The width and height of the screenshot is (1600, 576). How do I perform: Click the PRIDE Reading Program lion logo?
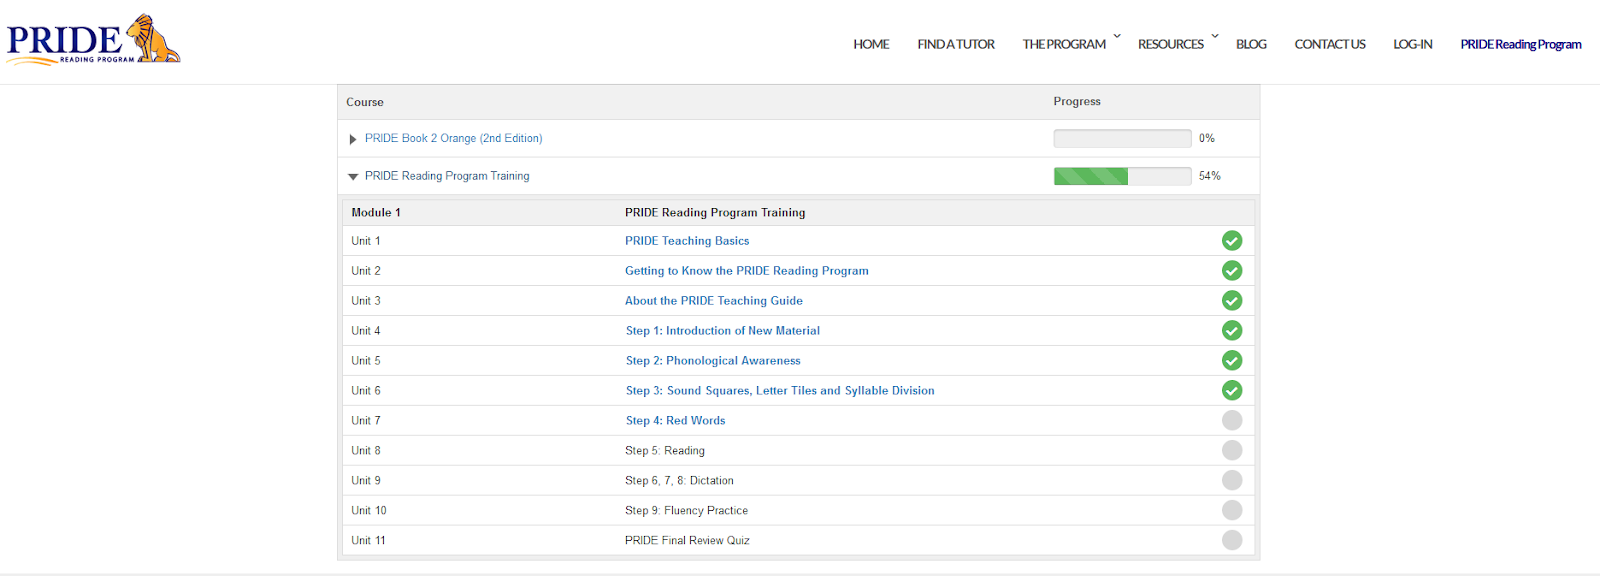tap(93, 40)
